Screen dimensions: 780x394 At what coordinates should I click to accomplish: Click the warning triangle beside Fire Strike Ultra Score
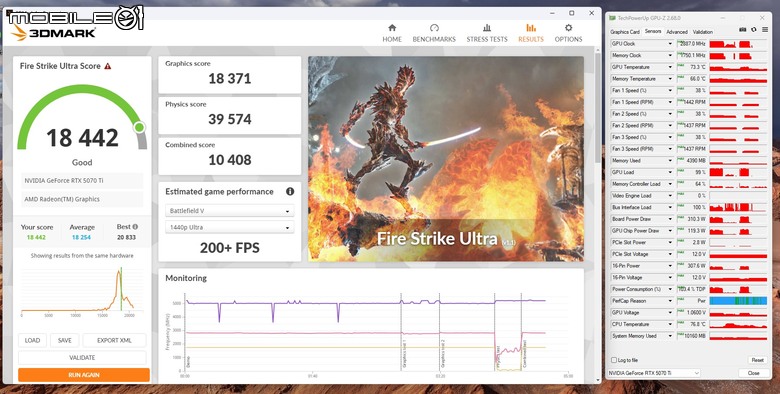[108, 66]
